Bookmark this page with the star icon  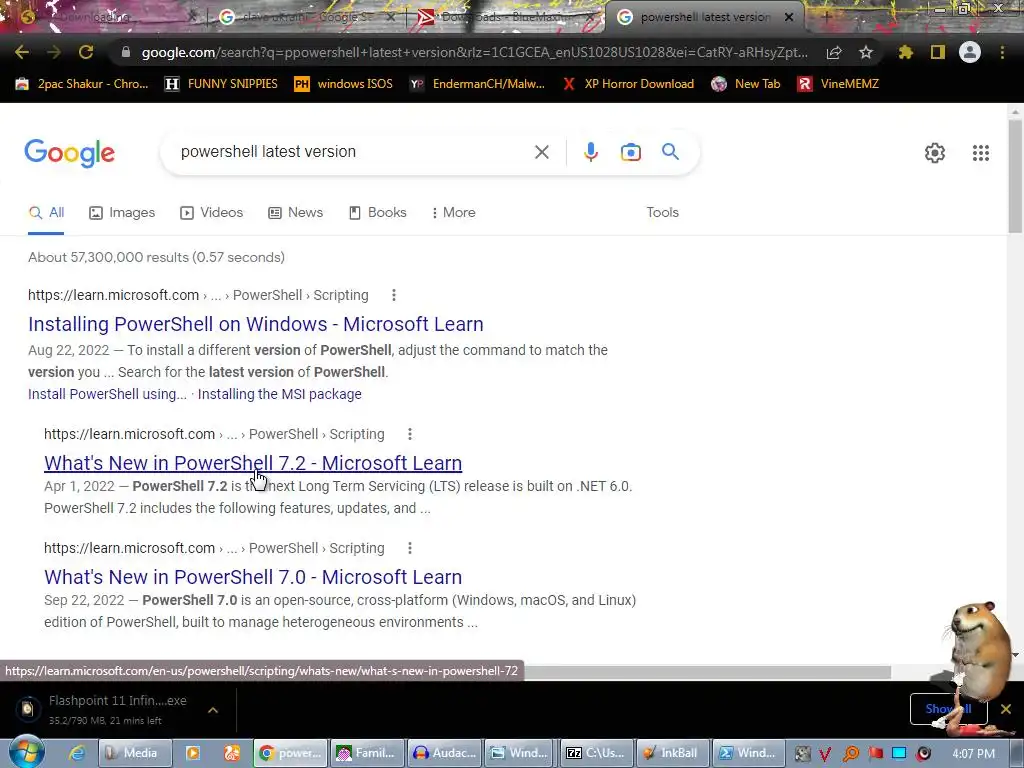[x=866, y=52]
